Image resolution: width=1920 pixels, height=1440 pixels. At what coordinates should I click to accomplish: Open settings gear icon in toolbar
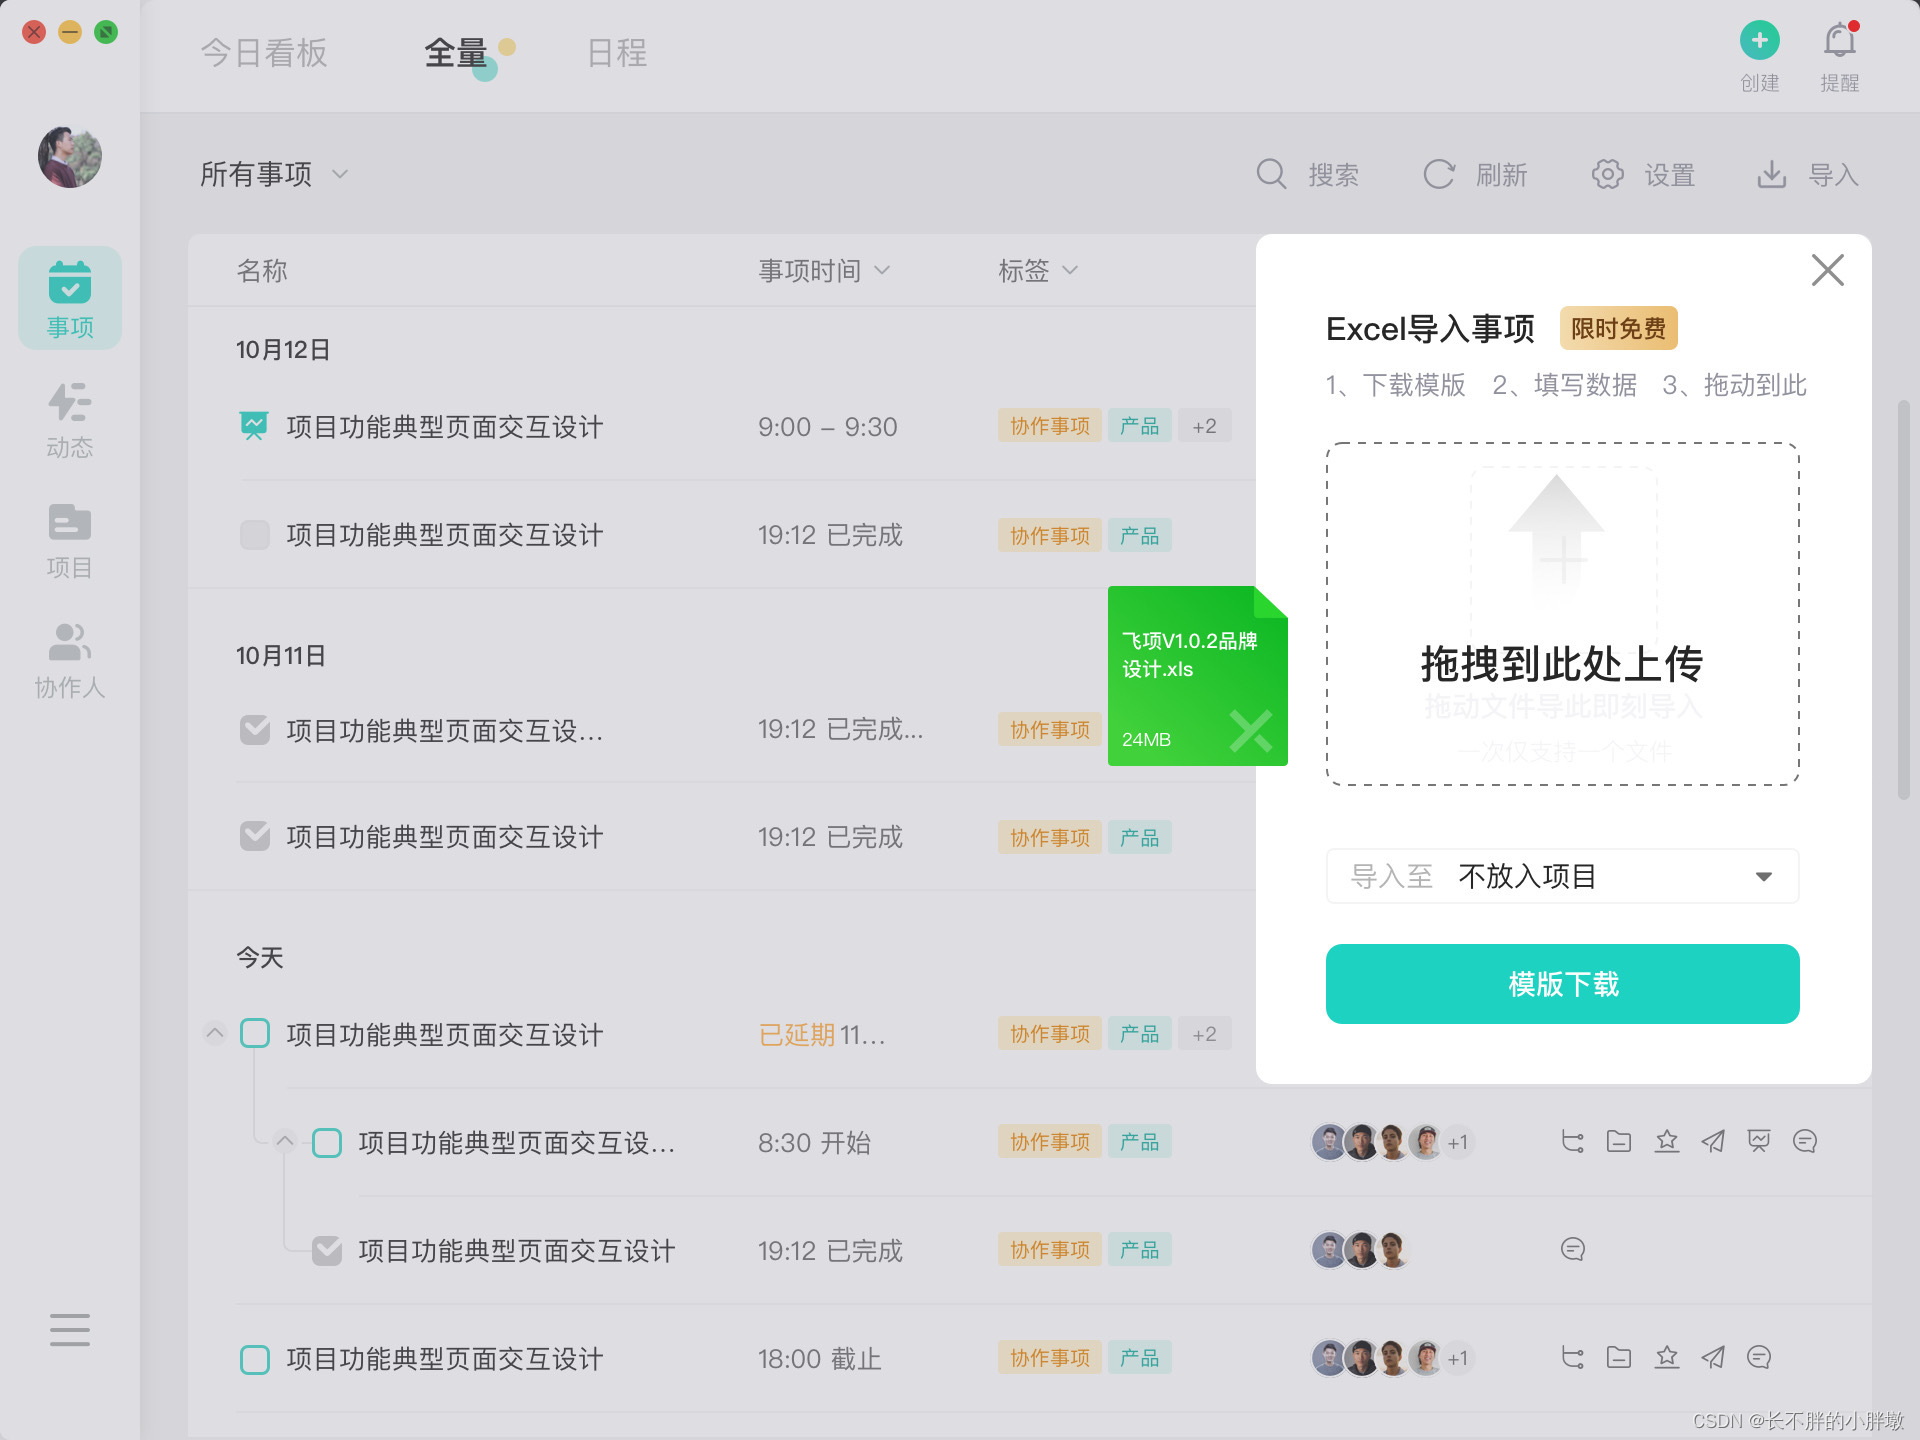1607,174
